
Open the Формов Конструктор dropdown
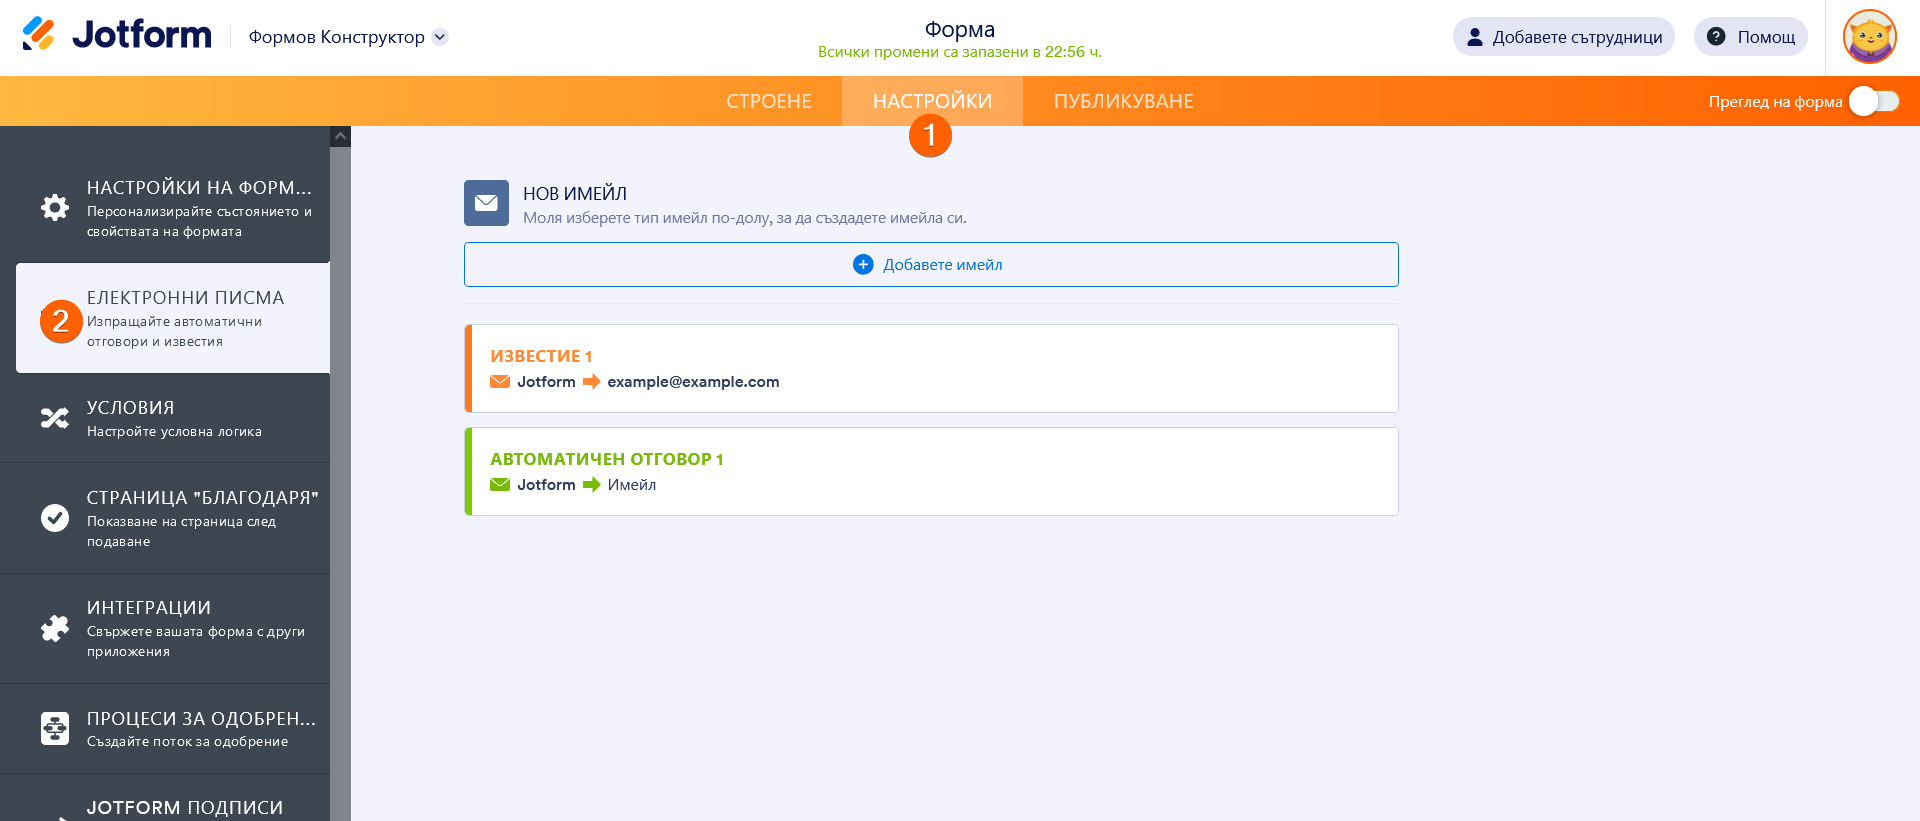(348, 37)
